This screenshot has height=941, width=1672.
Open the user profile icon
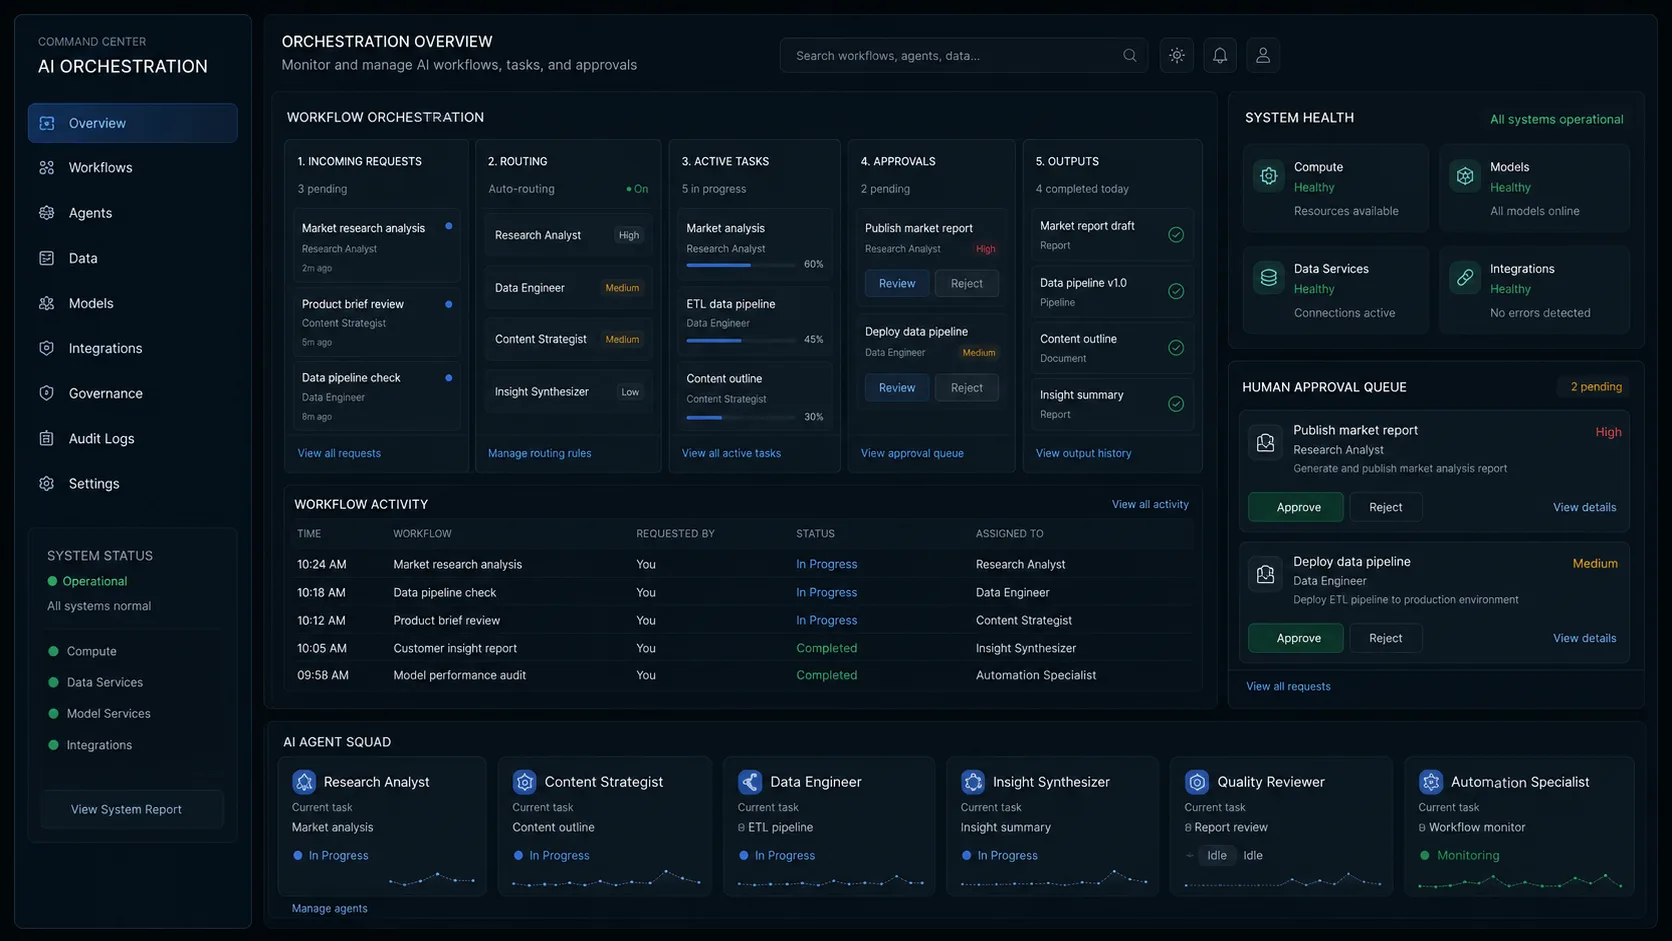[x=1263, y=56]
